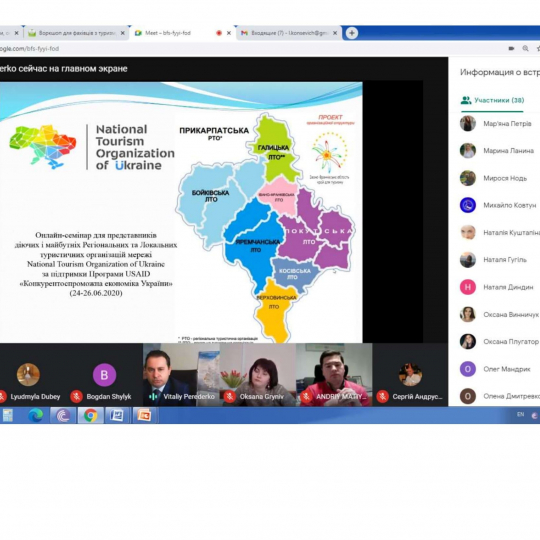This screenshot has height=540, width=540.
Task: Close the Gmail Входящие tab
Action: click(335, 33)
